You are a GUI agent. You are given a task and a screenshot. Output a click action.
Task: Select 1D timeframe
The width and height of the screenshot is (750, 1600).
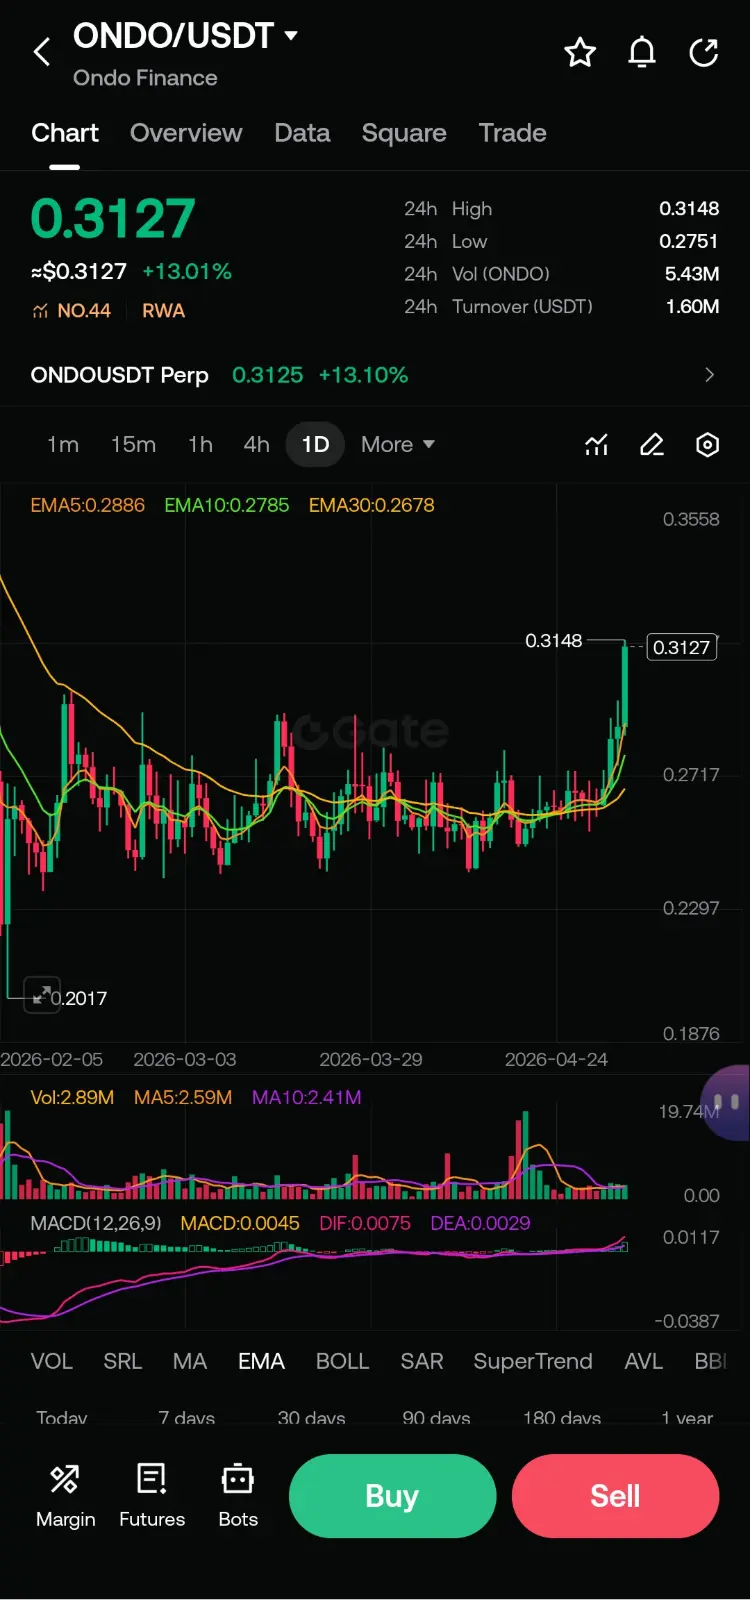[315, 444]
